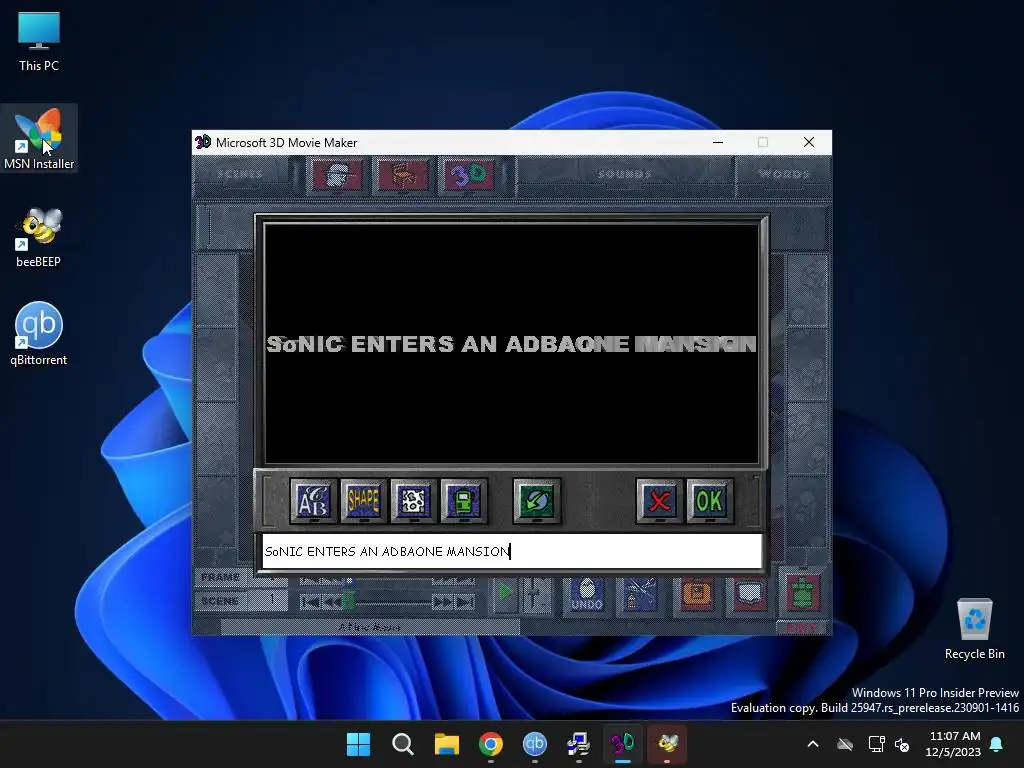Image resolution: width=1024 pixels, height=768 pixels.
Task: Select the 3D words tool icon
Action: point(469,175)
